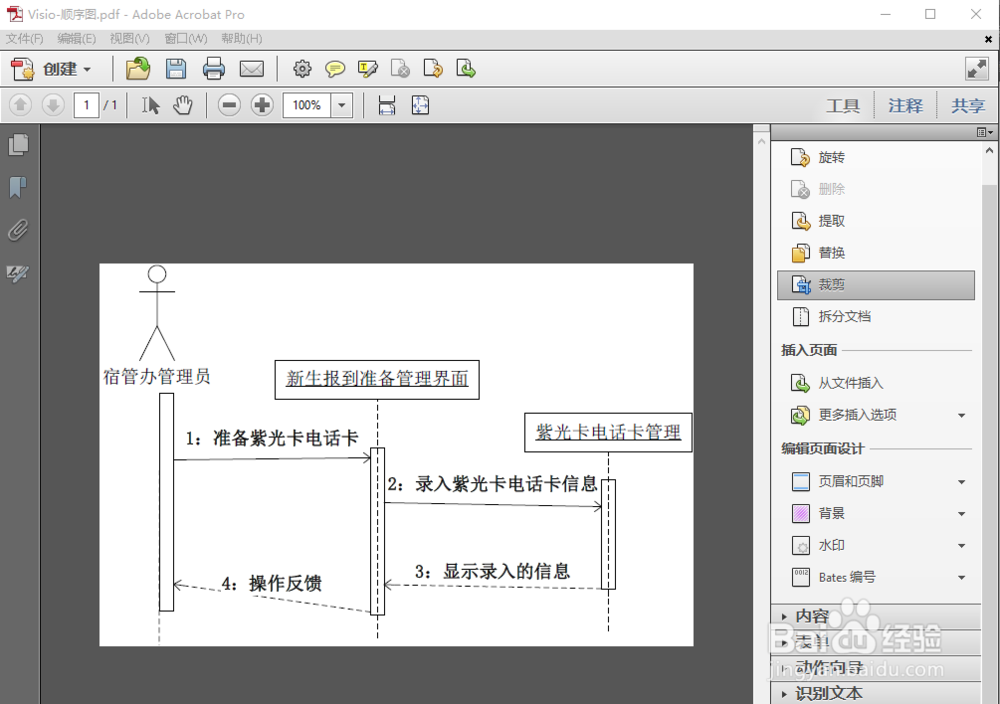The height and width of the screenshot is (704, 1000).
Task: Click the 100% zoom value field
Action: click(x=307, y=105)
